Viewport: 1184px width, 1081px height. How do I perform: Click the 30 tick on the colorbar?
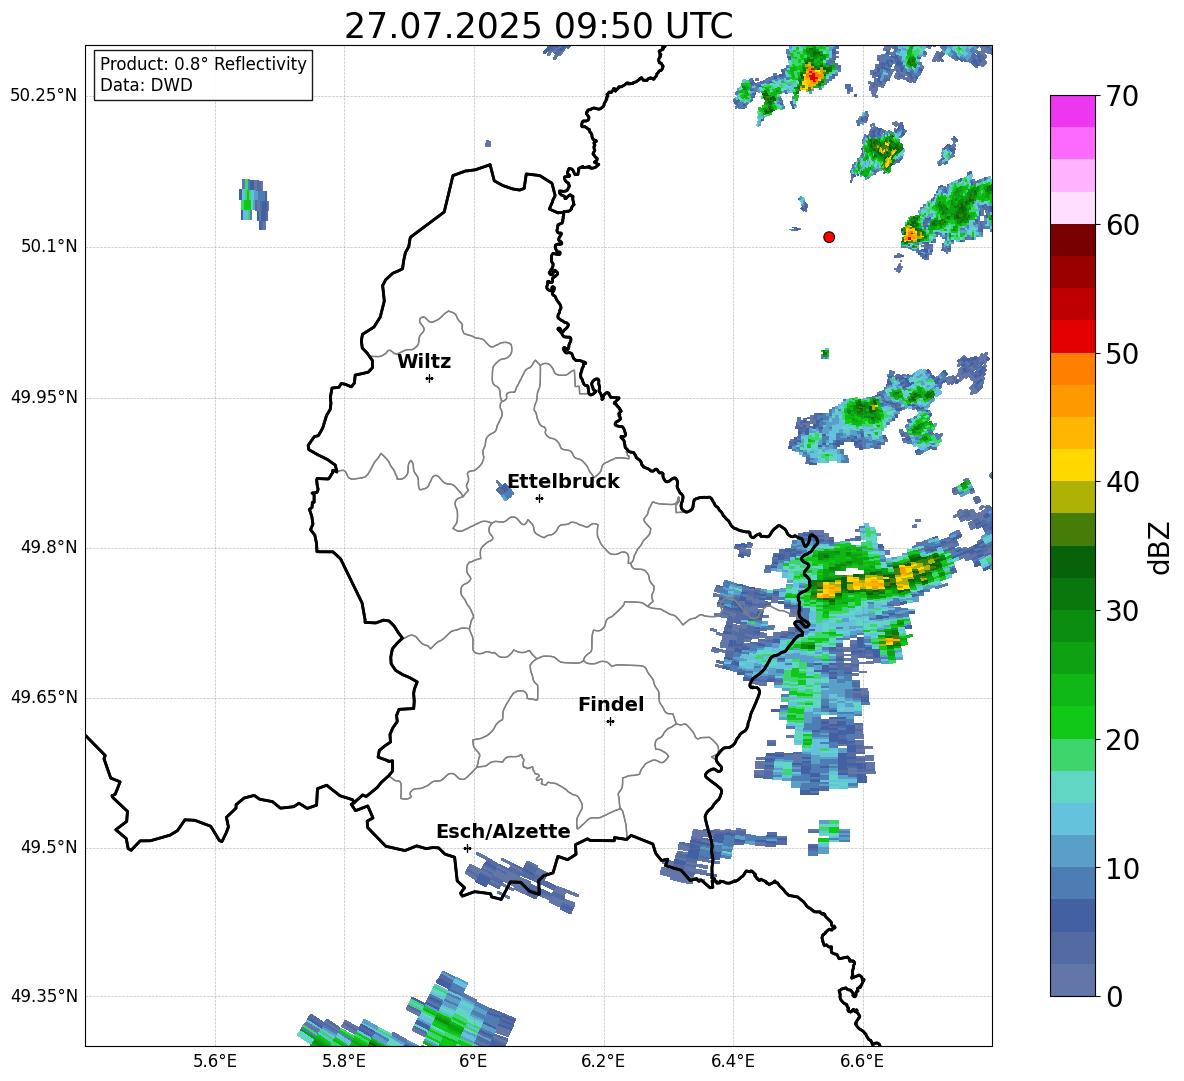[x=1122, y=610]
